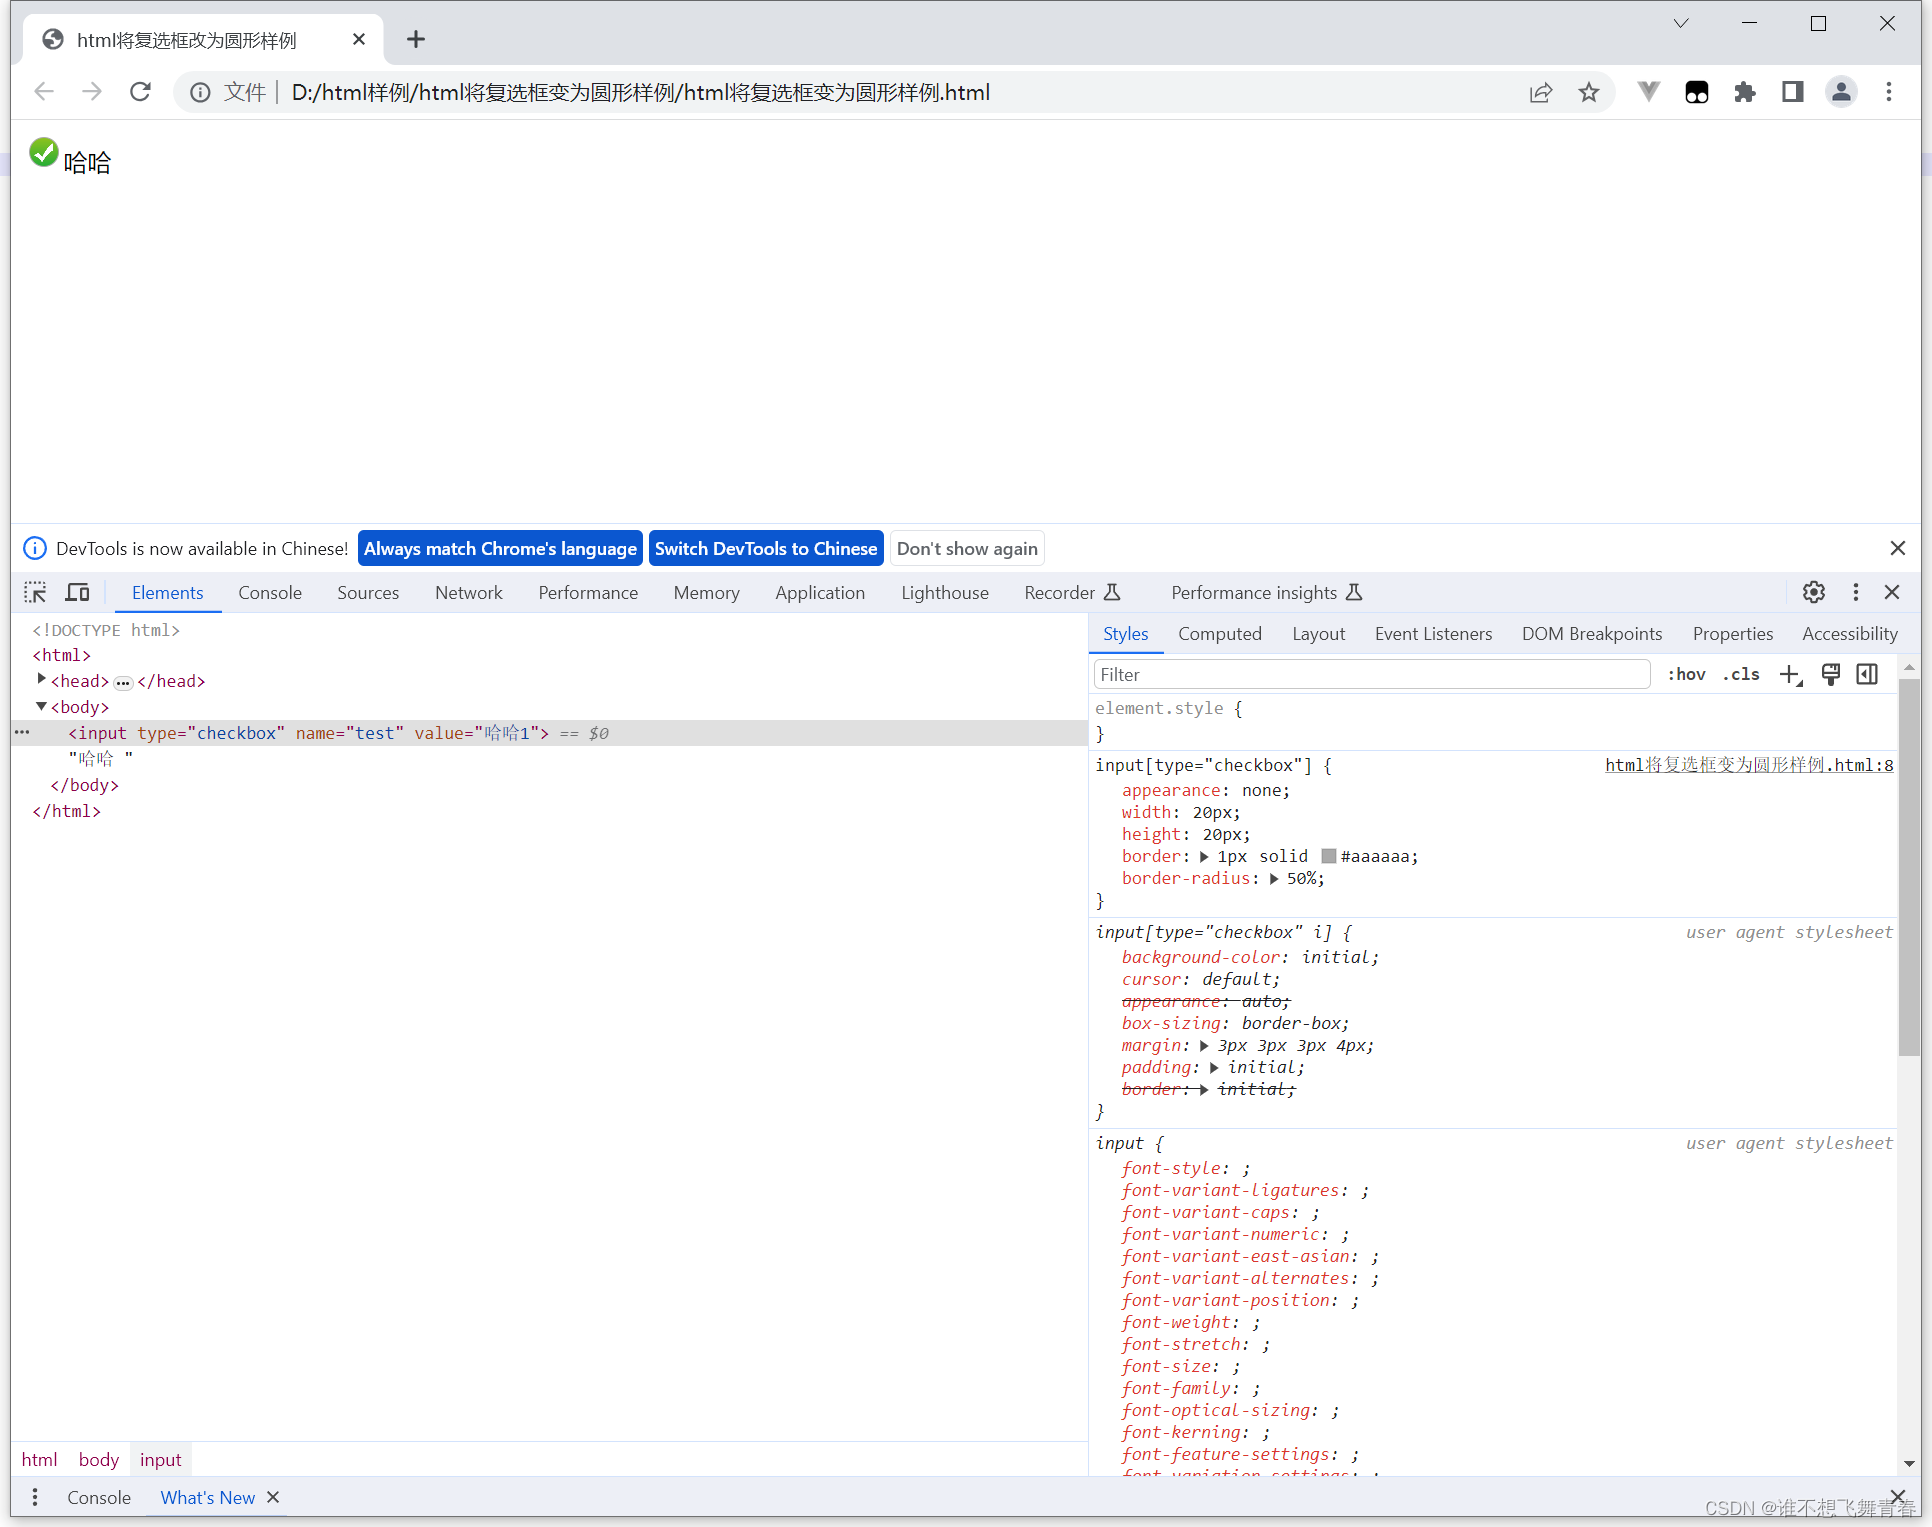Dismiss the DevTools language infobar
The width and height of the screenshot is (1932, 1527).
click(1898, 548)
